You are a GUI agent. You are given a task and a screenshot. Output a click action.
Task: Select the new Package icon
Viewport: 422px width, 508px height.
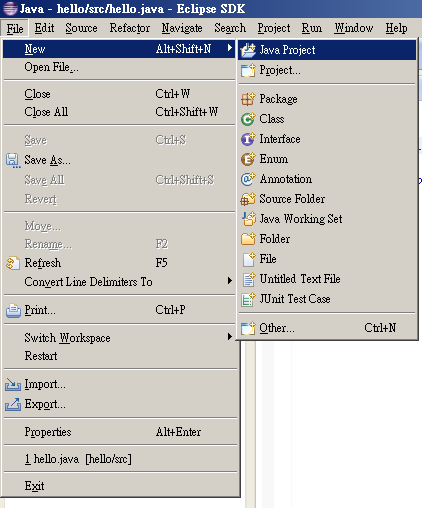click(248, 99)
